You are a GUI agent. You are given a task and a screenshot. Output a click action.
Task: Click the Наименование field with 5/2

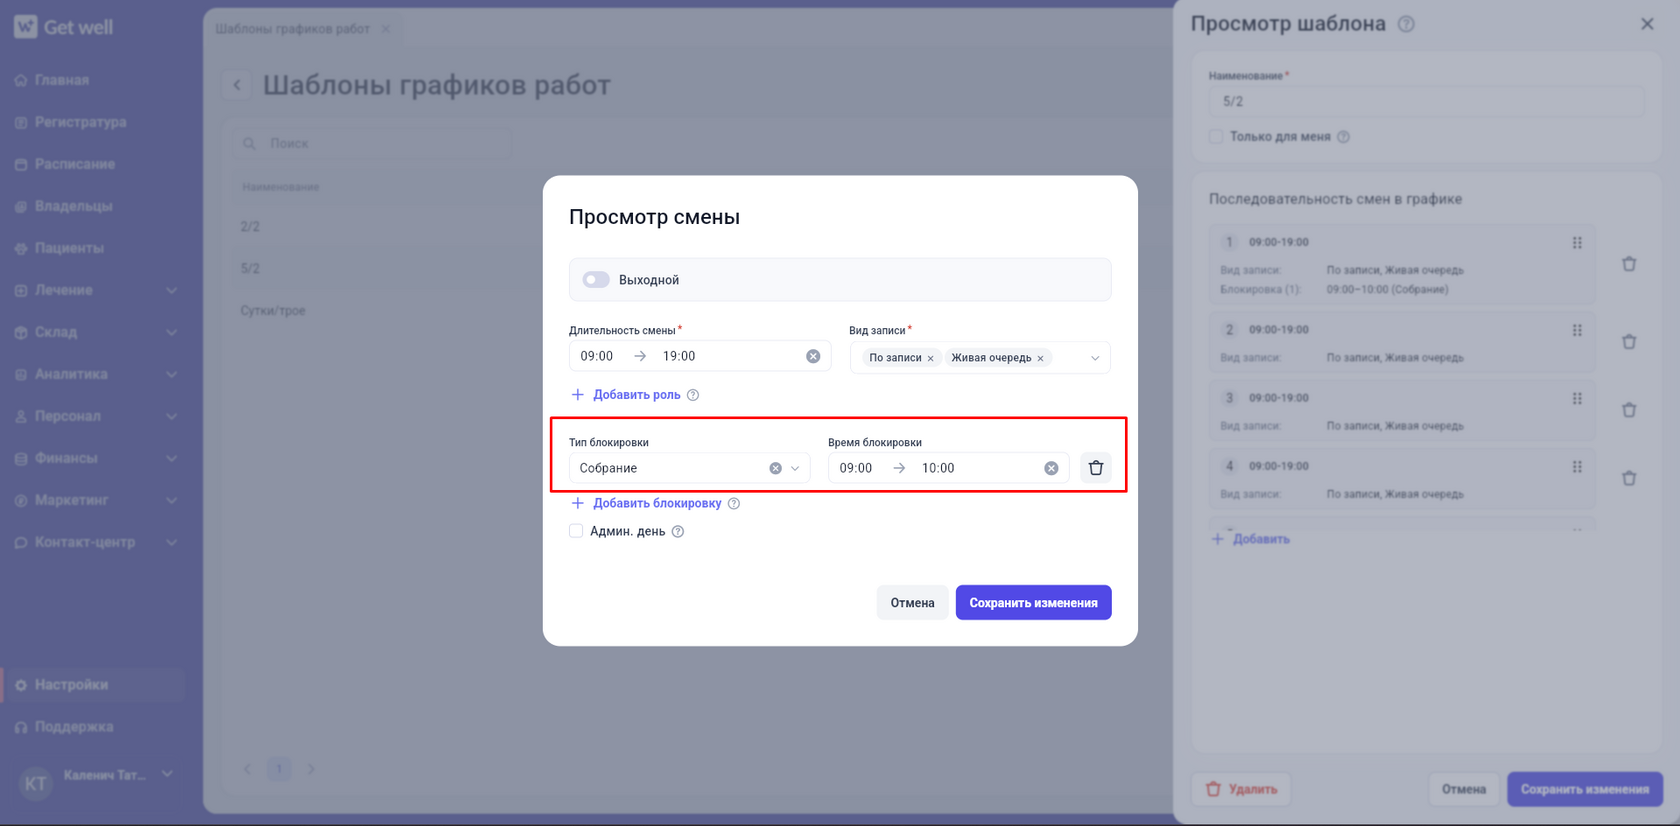point(1425,101)
